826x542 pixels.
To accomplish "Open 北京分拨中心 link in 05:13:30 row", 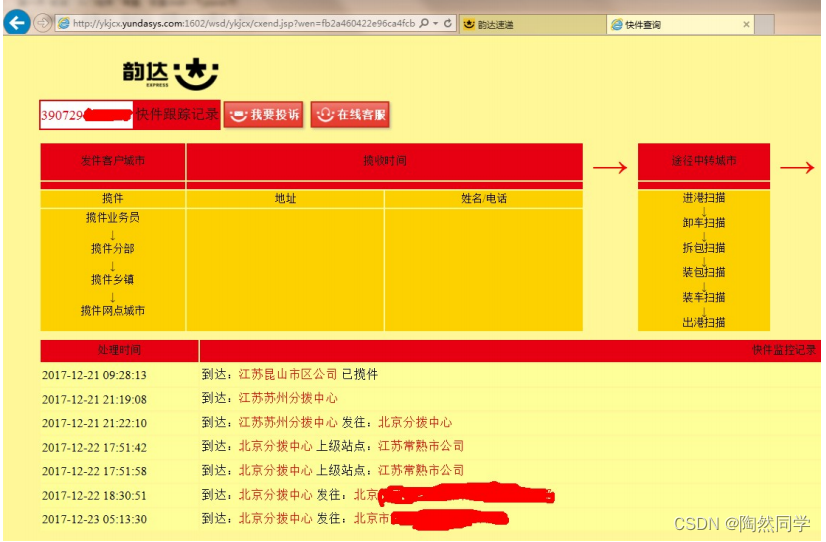I will pyautogui.click(x=276, y=518).
